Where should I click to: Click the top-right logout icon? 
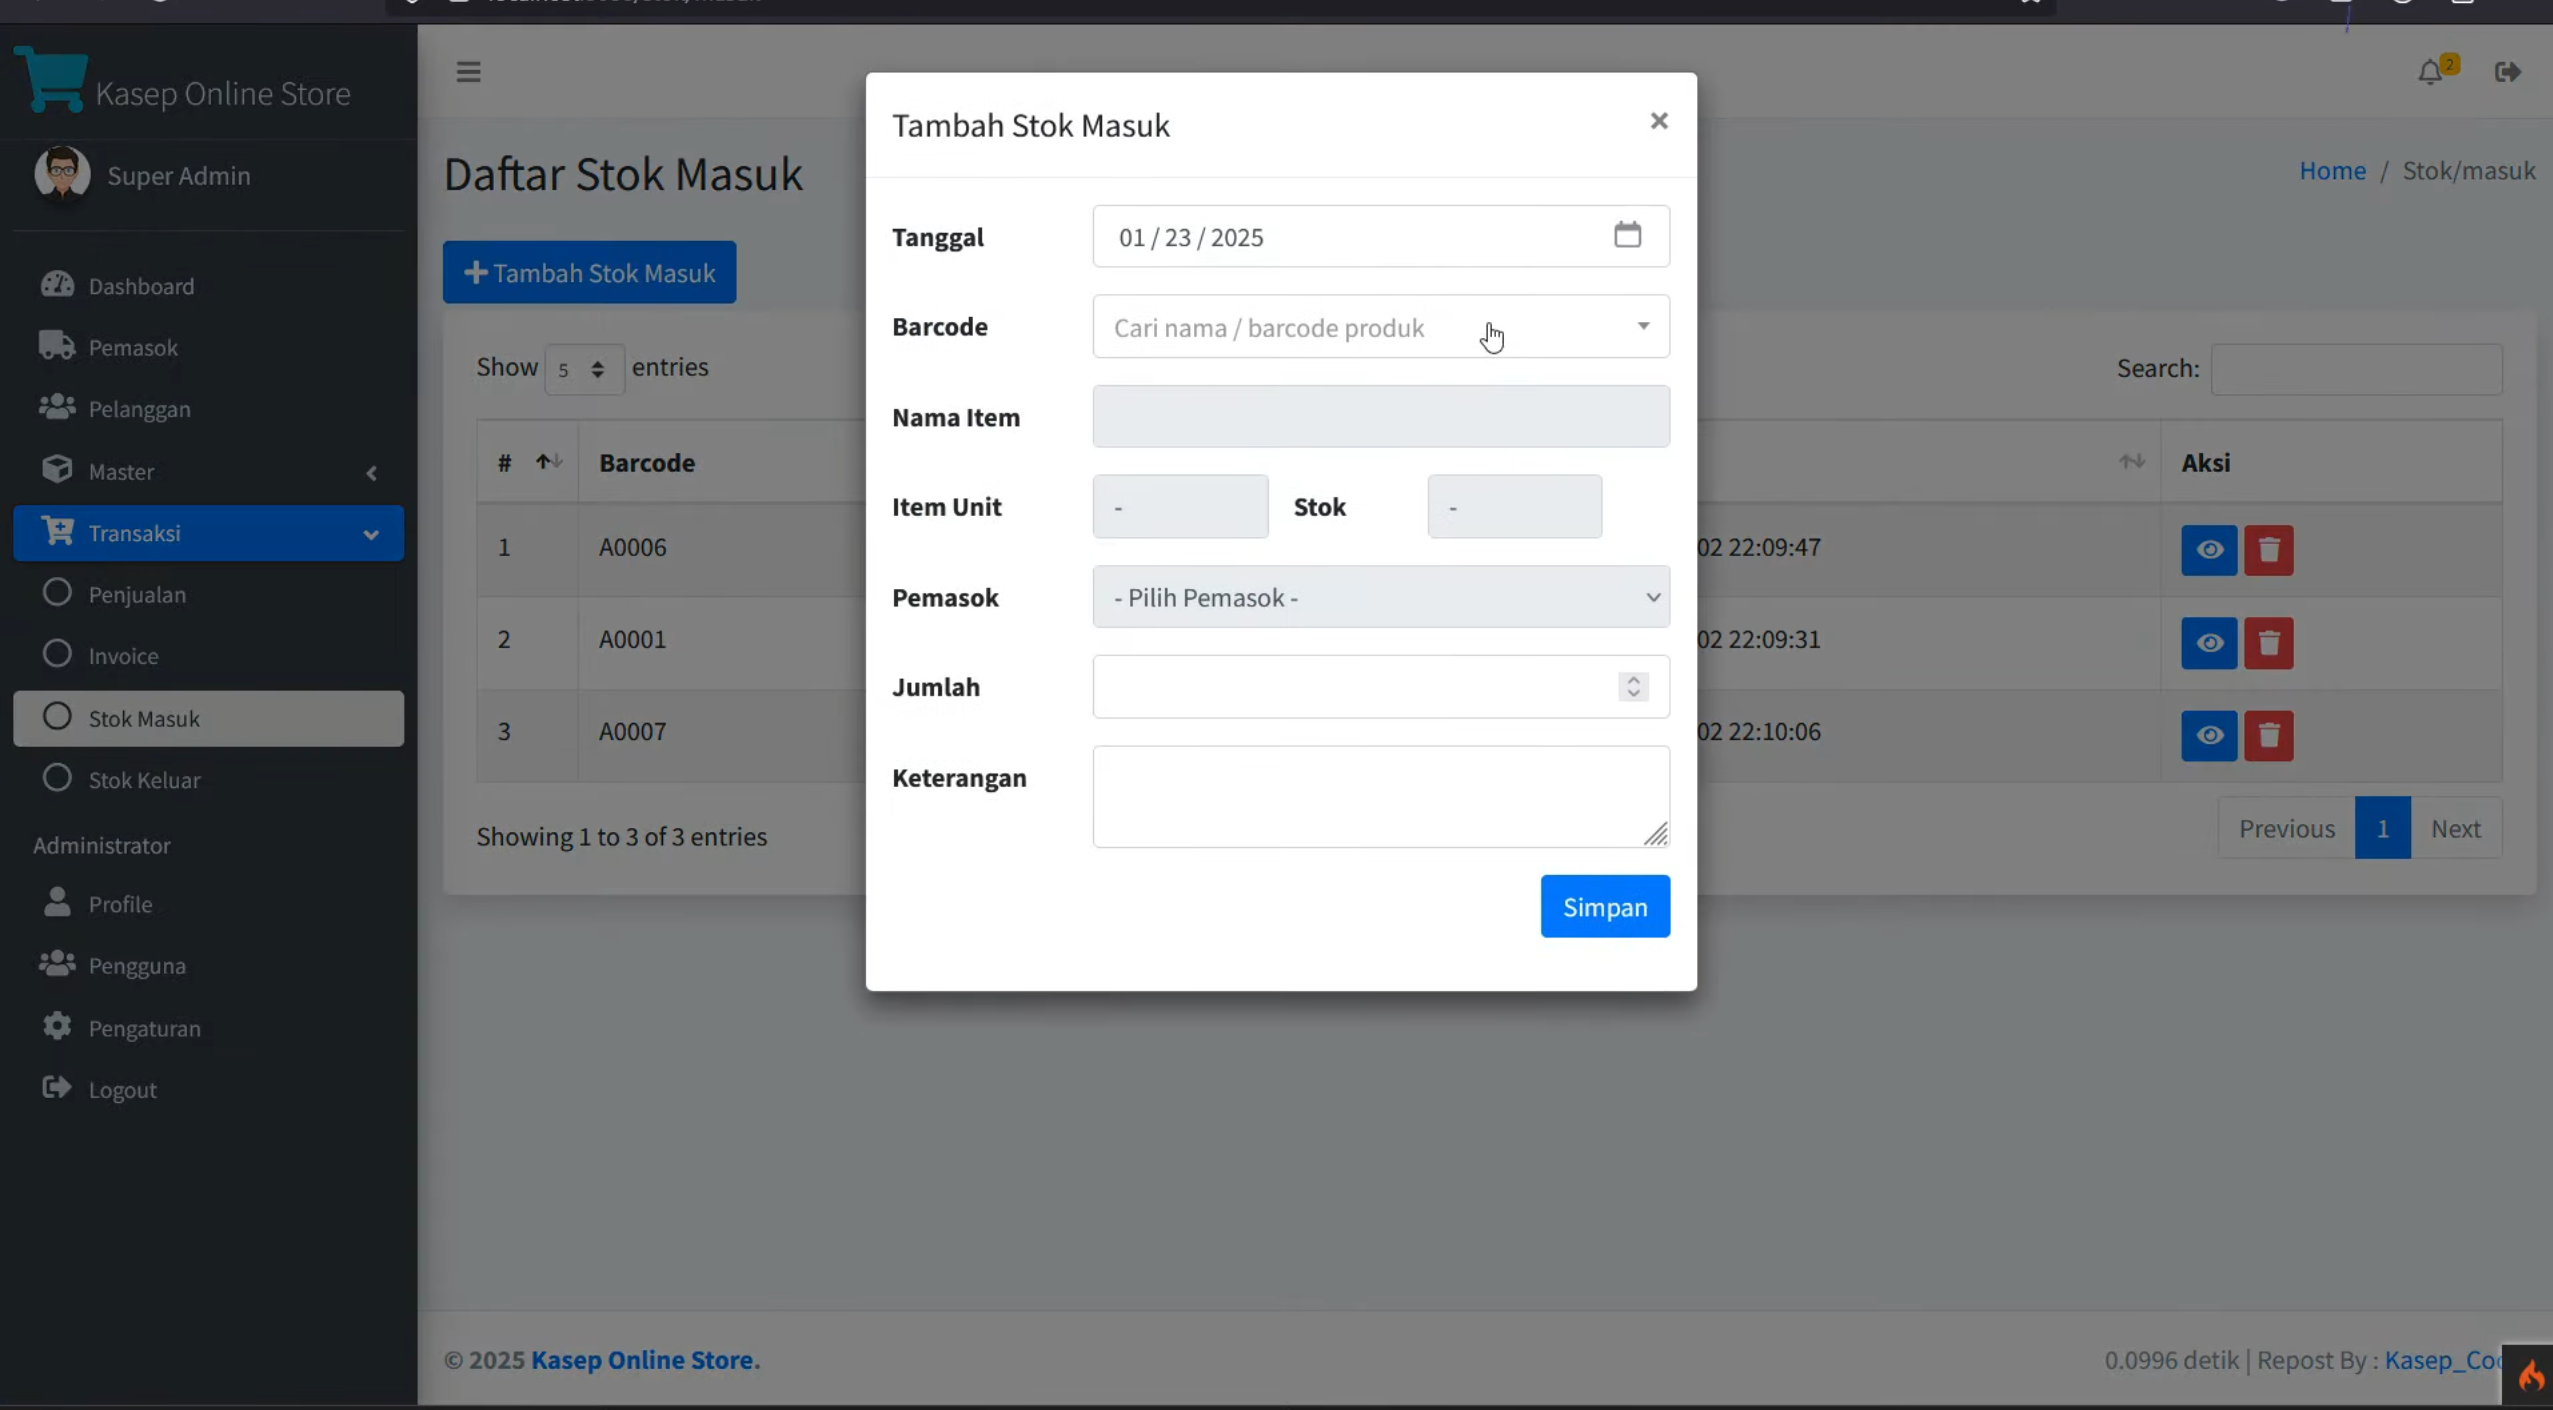click(2507, 72)
